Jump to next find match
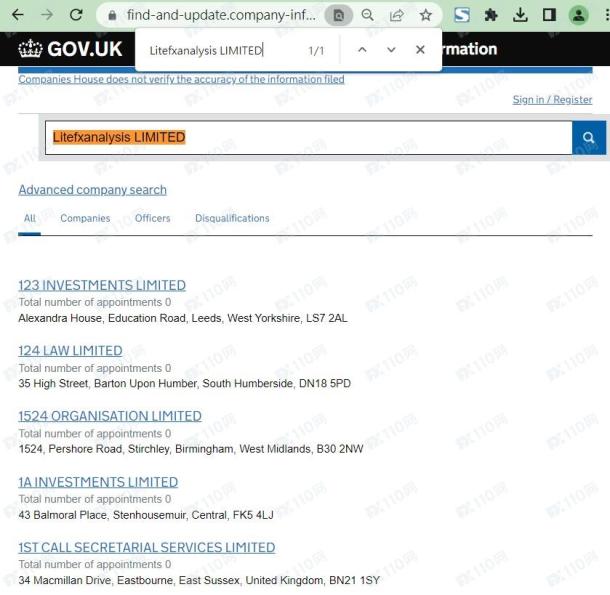 pos(391,50)
